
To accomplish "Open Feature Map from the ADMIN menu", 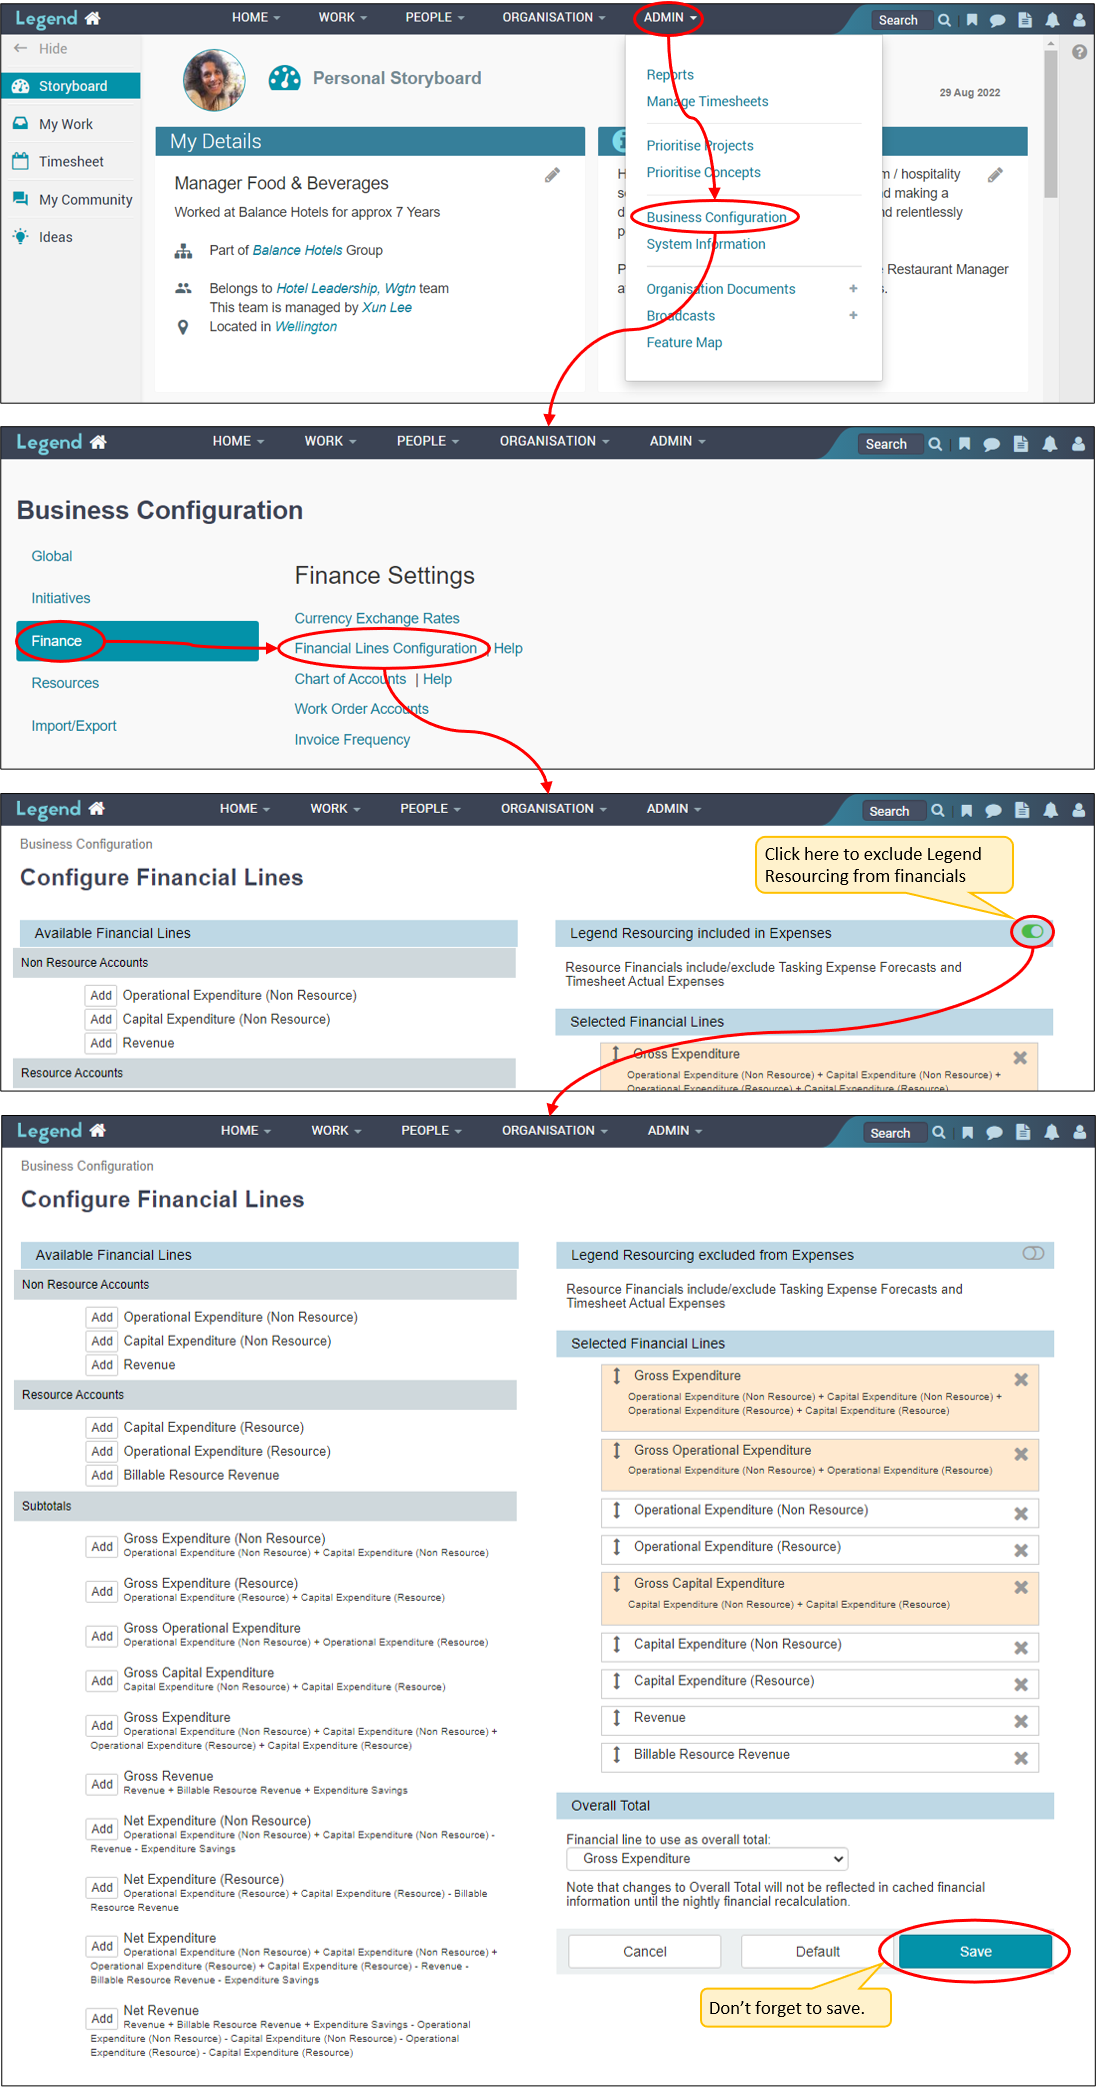I will [x=684, y=342].
